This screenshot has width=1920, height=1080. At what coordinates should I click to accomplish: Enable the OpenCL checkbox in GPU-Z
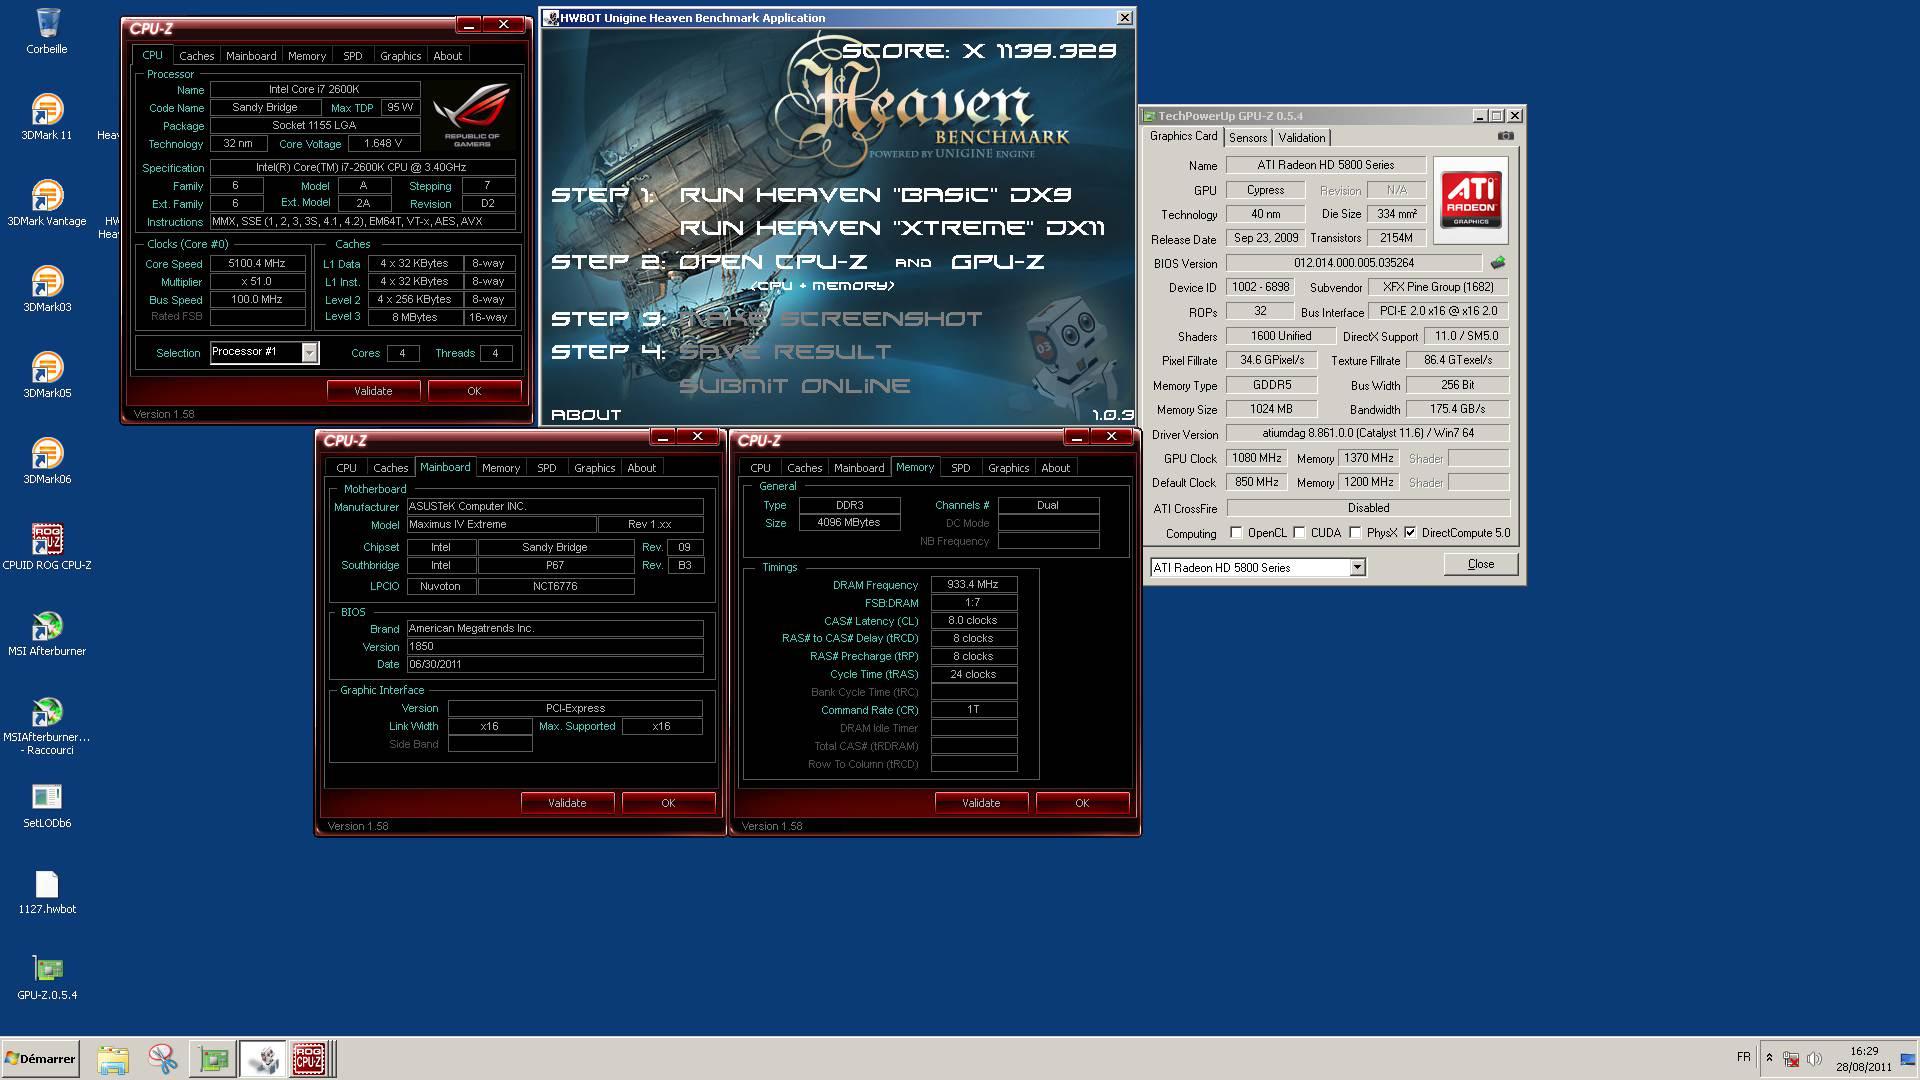(1236, 533)
